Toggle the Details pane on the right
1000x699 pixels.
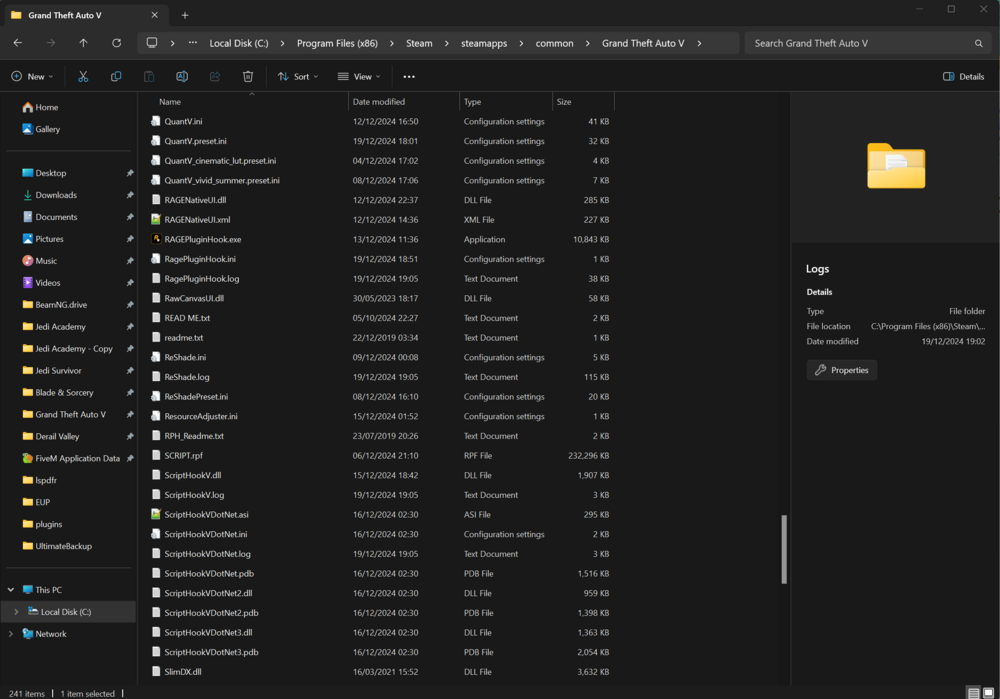coord(963,76)
